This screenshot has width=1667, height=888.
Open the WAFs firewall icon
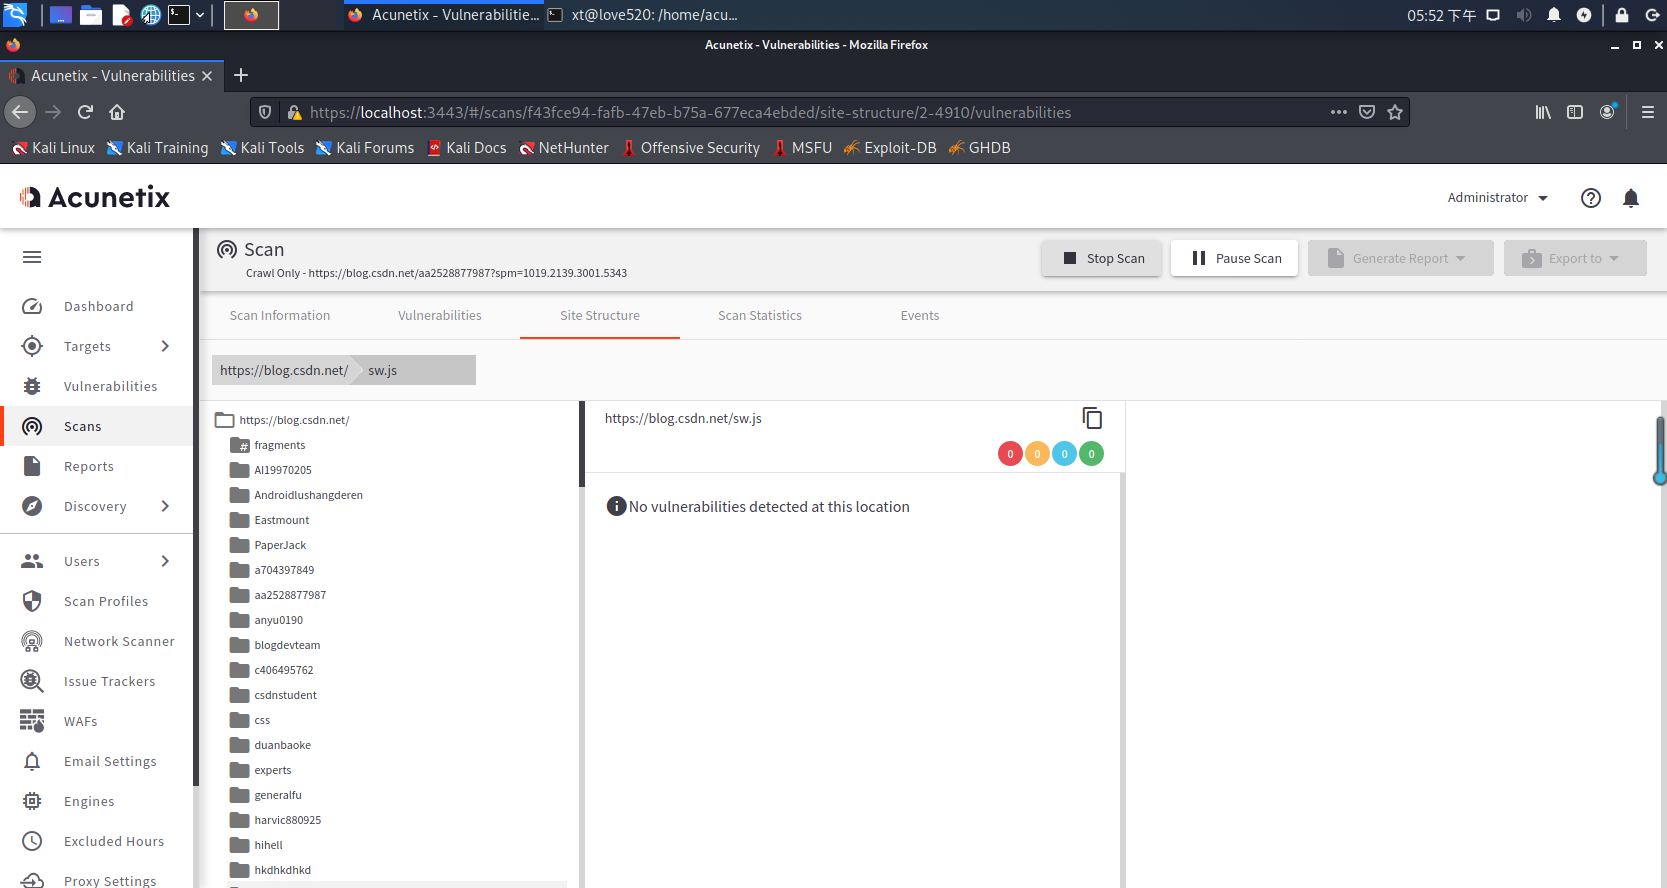pos(32,721)
